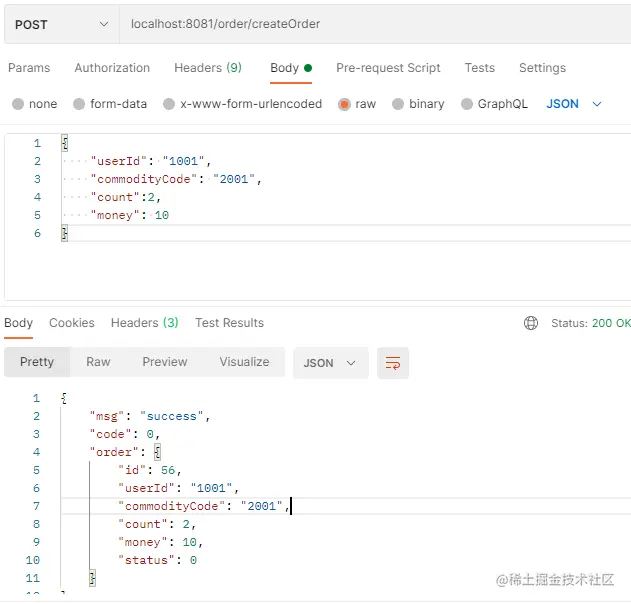Select the none body type radio
The height and width of the screenshot is (604, 631).
pos(18,104)
